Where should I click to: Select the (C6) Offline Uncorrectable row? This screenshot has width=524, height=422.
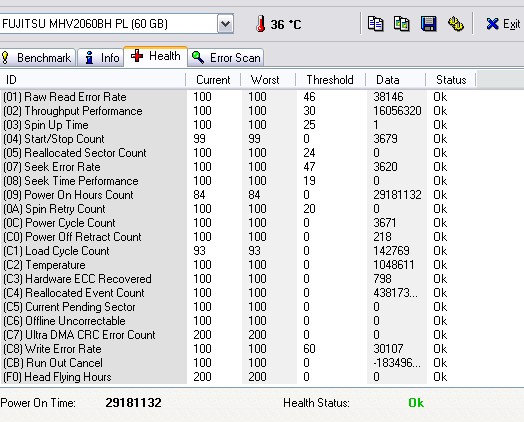coord(238,321)
